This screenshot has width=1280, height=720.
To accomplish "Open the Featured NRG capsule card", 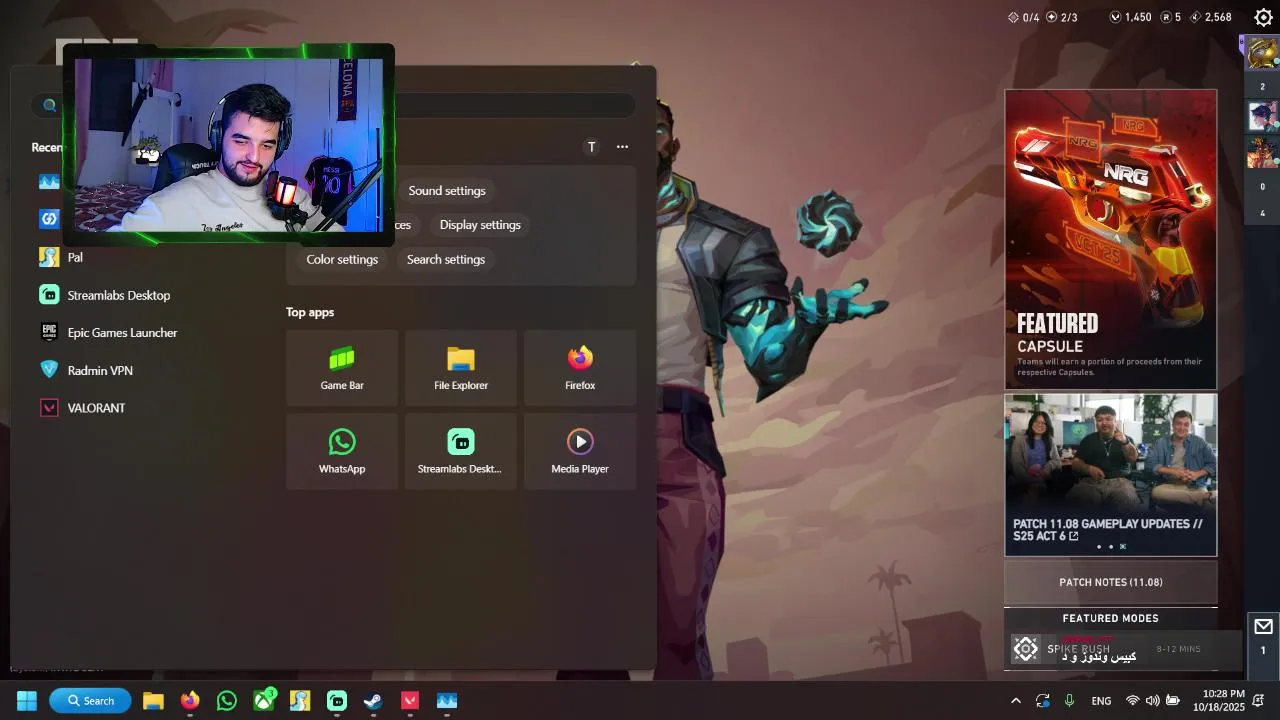I will tap(1111, 239).
